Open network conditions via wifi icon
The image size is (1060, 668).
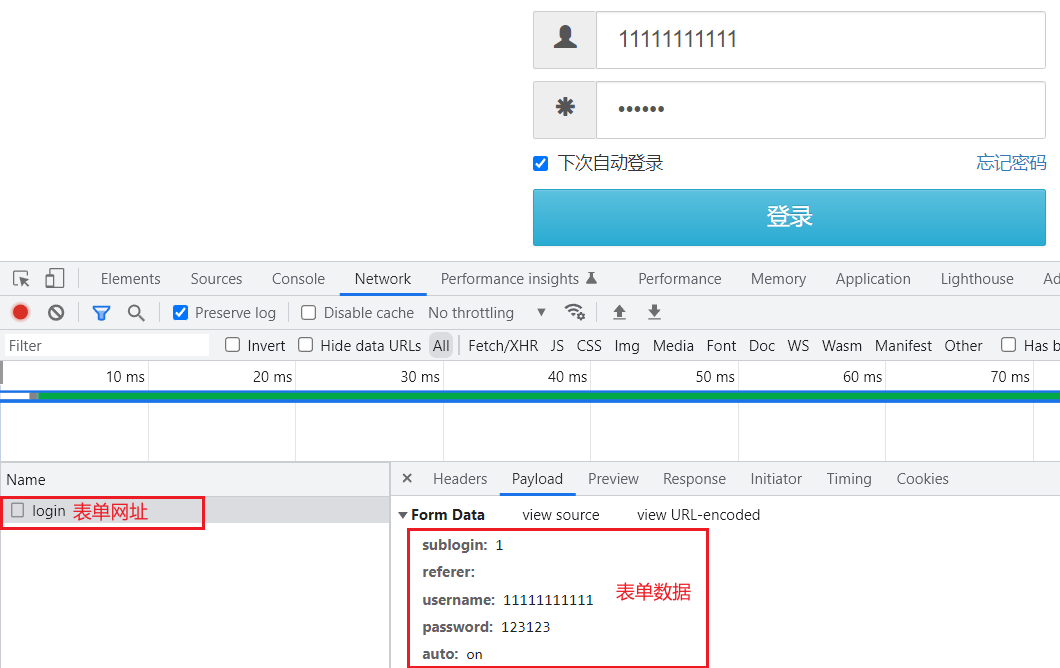(575, 312)
